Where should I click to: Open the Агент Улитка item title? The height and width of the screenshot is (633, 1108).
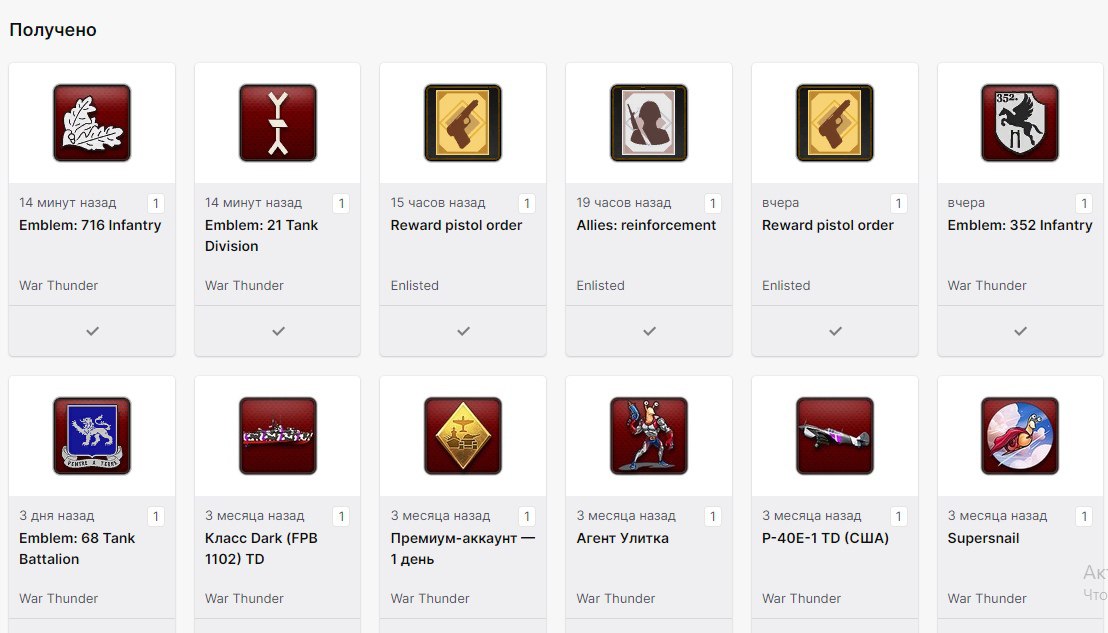[x=623, y=538]
